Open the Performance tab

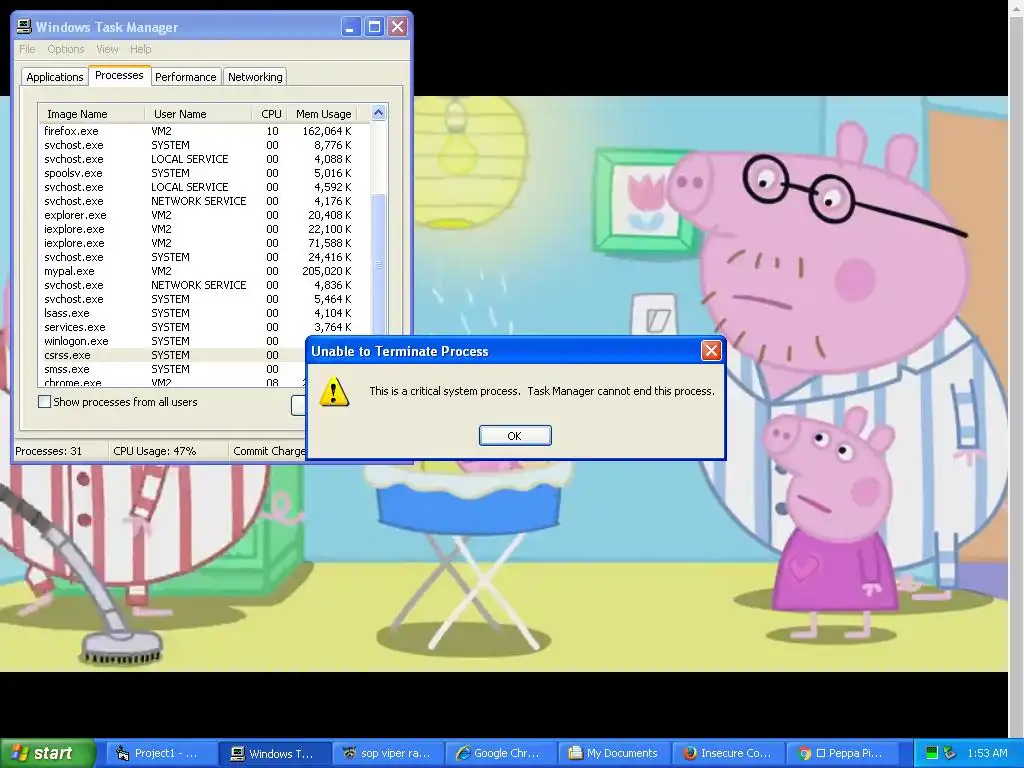[185, 77]
